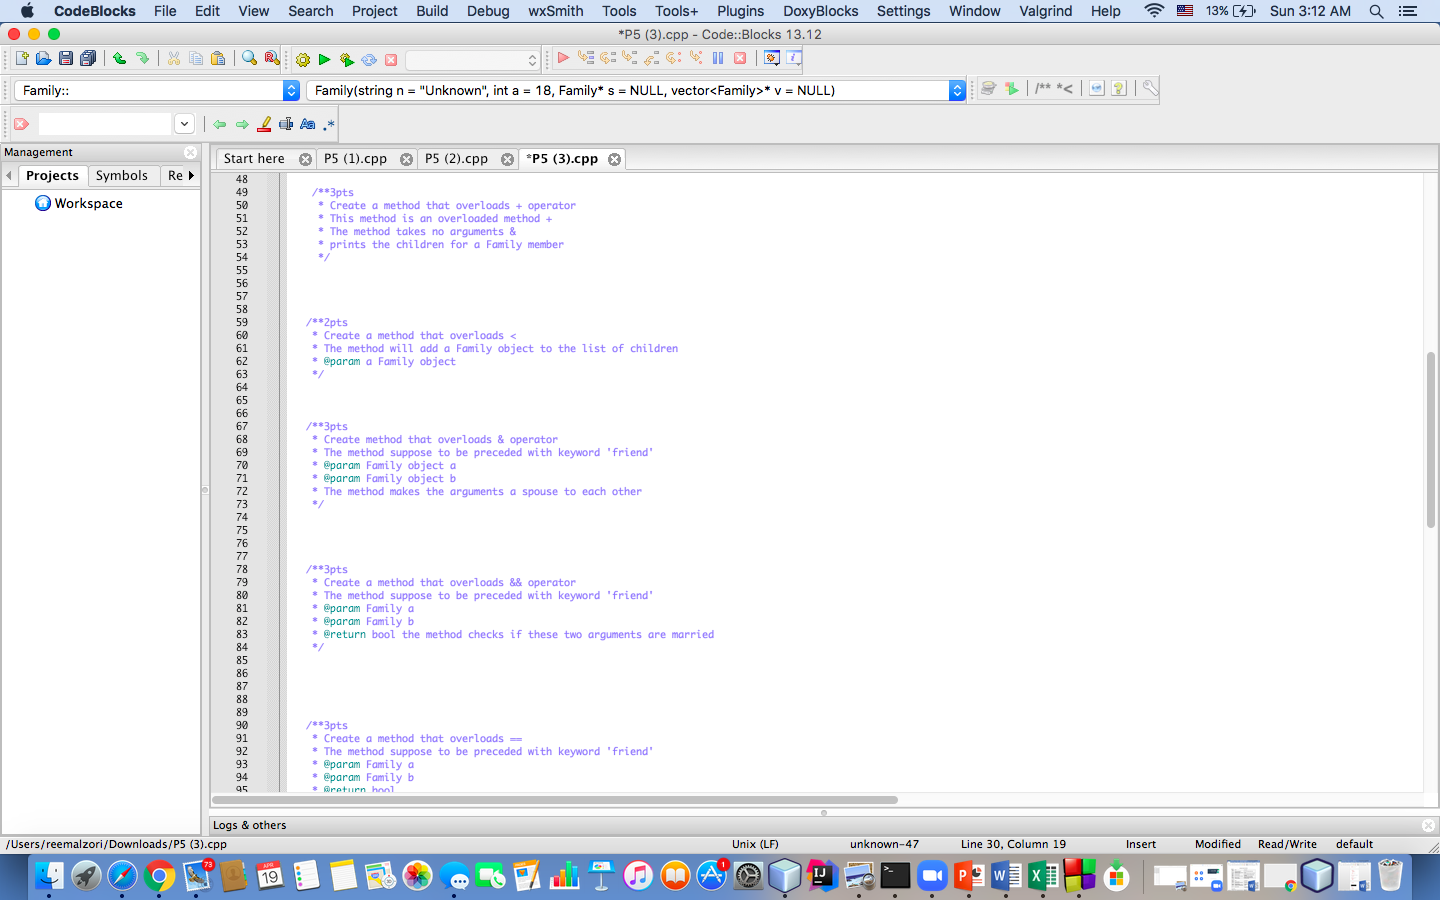
Task: Expand the incremental search history dropdown
Action: [184, 123]
